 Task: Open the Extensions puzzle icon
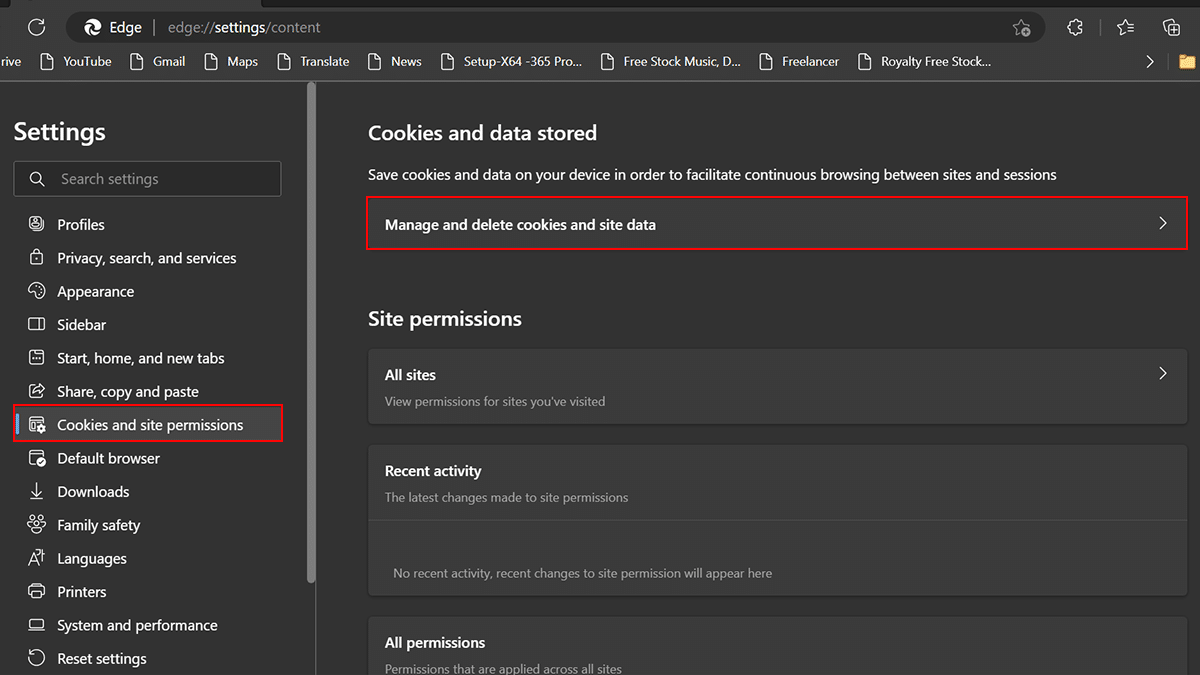1075,28
